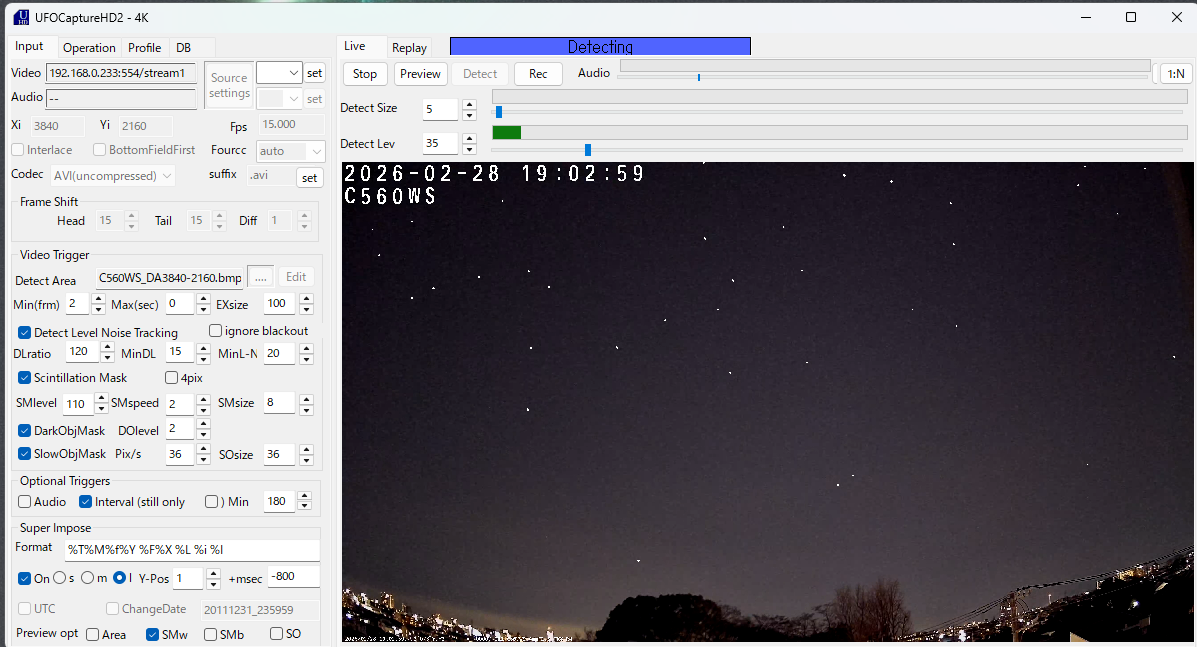
Task: Increase the Min(frm) spinner value
Action: [98, 299]
